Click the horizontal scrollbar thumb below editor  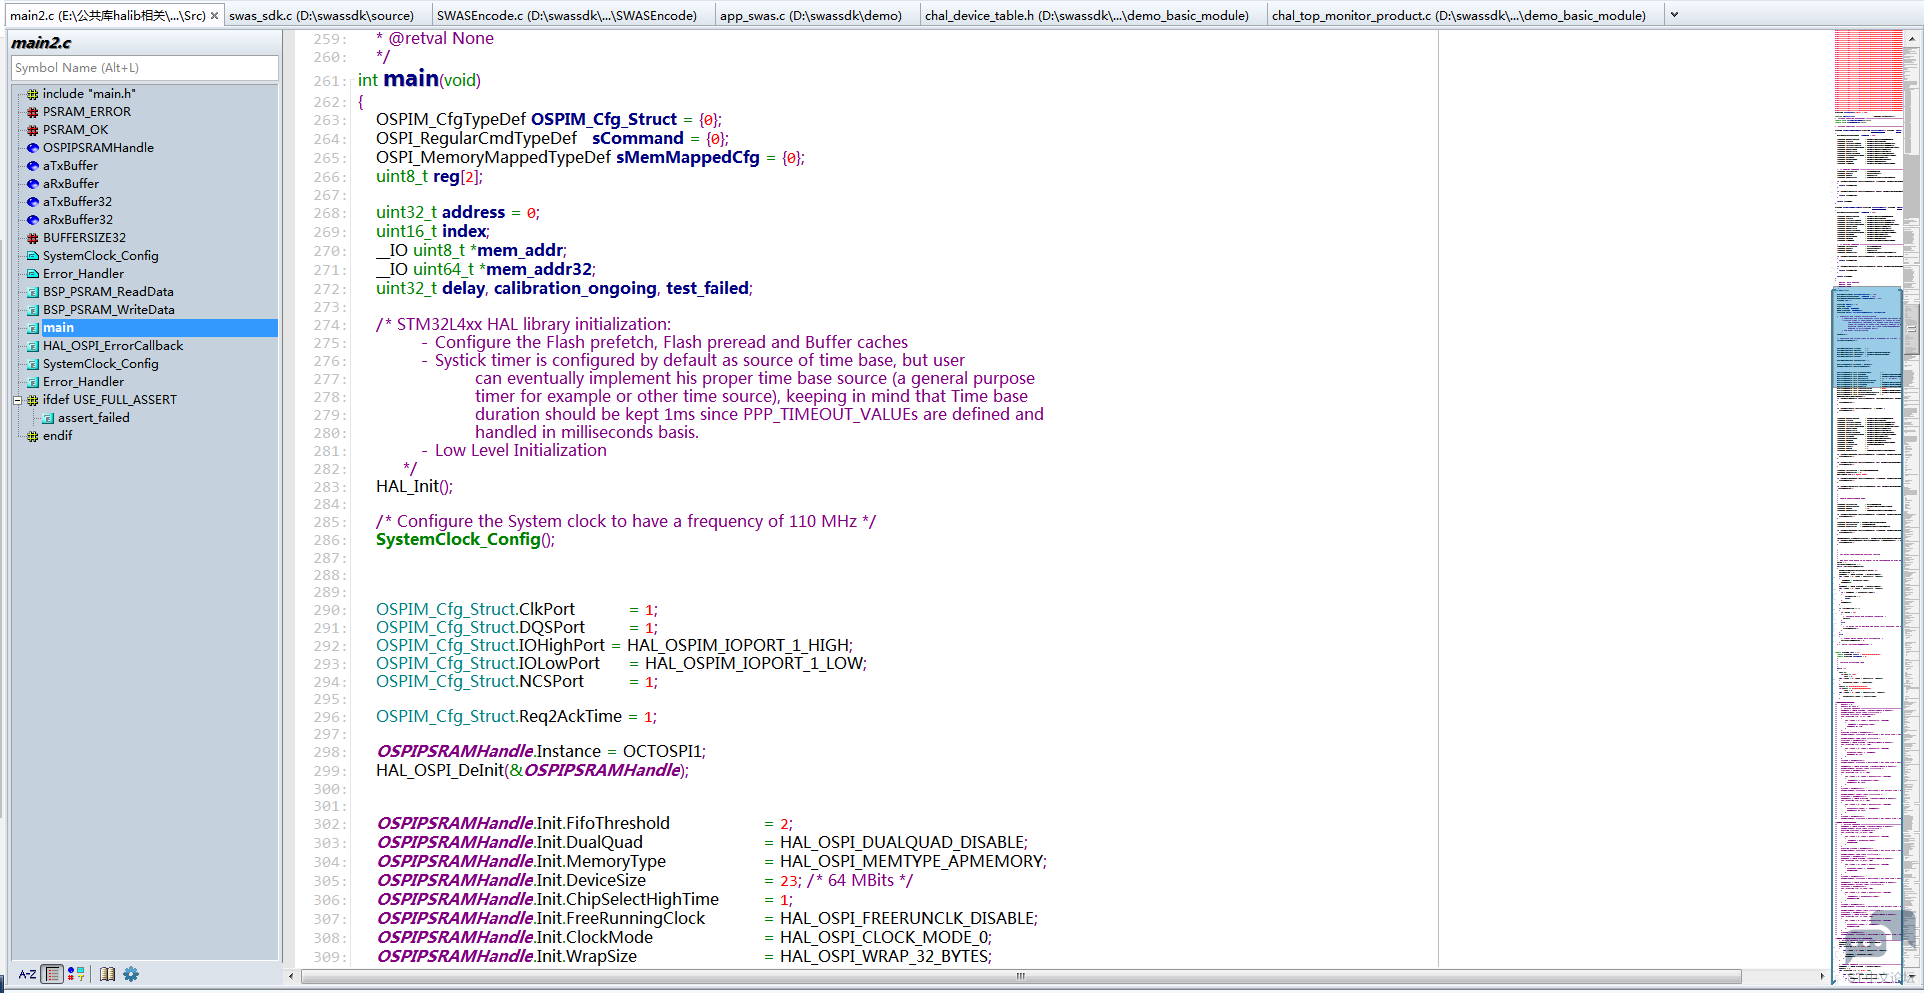pos(1020,977)
